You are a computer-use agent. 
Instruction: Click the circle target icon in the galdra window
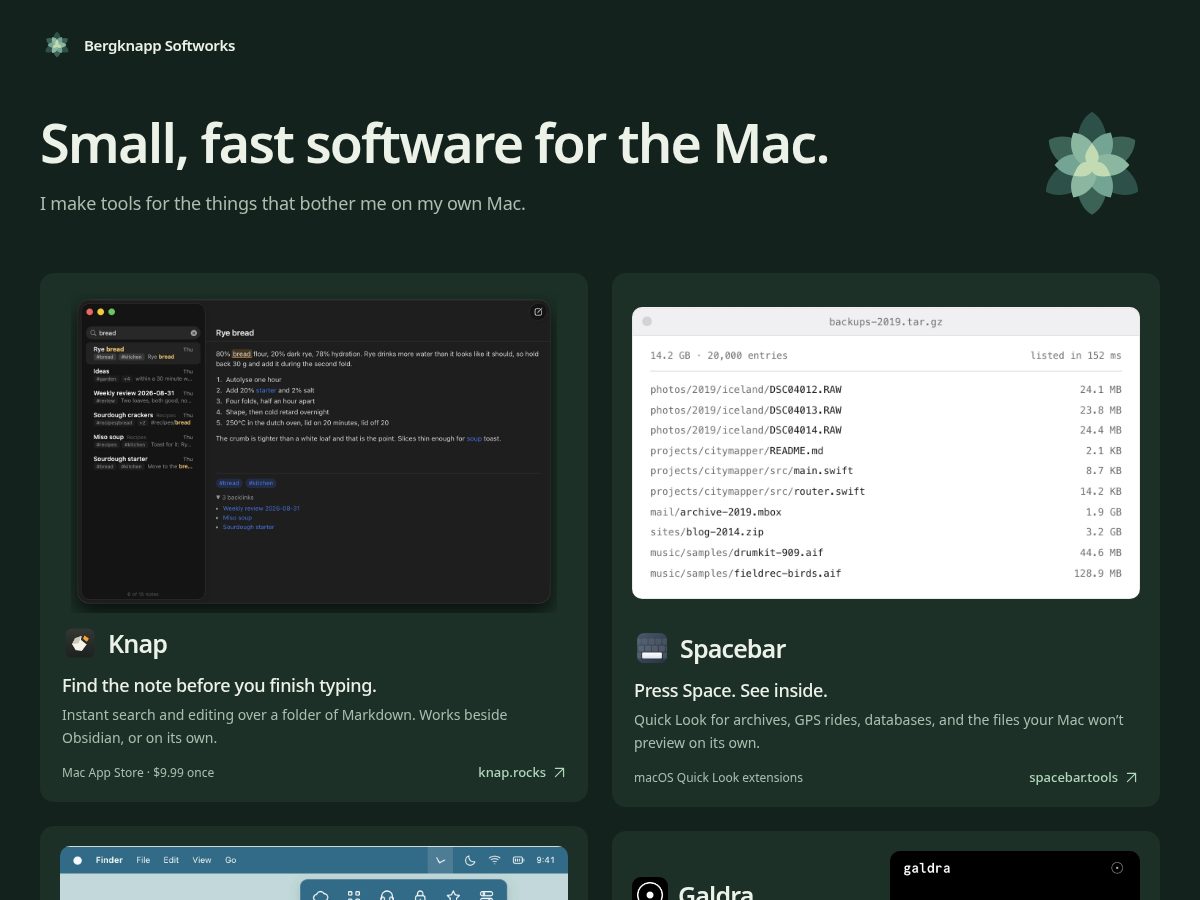(x=1117, y=868)
